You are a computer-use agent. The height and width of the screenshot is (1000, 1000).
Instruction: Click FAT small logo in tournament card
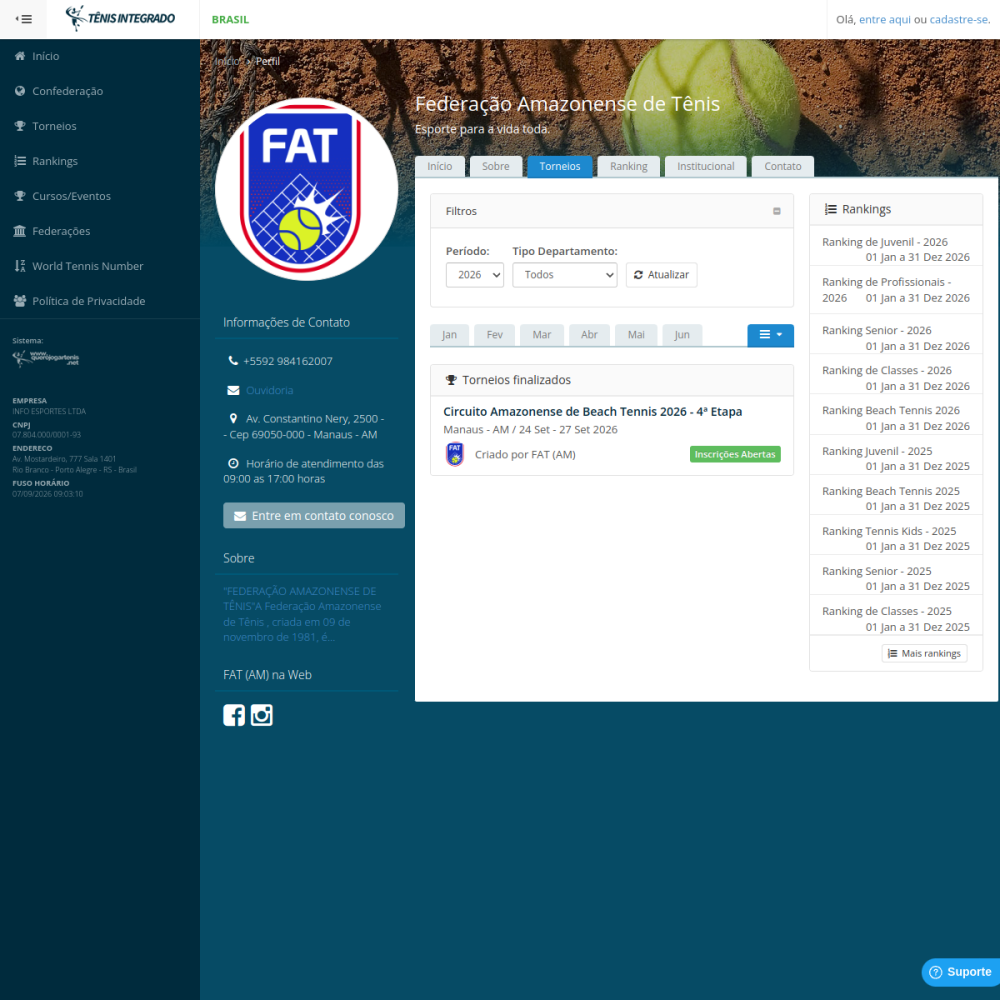455,454
